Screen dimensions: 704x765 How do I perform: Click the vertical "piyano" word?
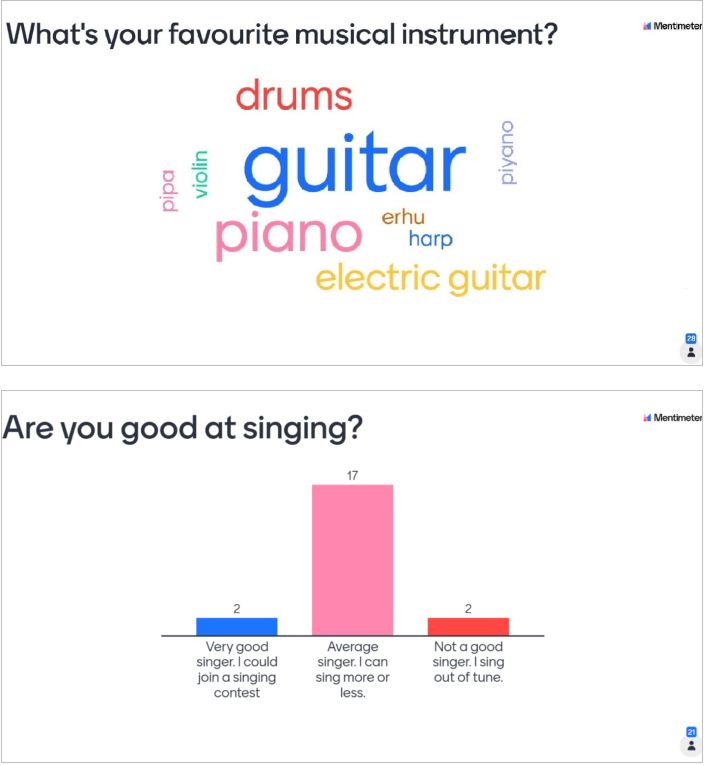point(507,152)
